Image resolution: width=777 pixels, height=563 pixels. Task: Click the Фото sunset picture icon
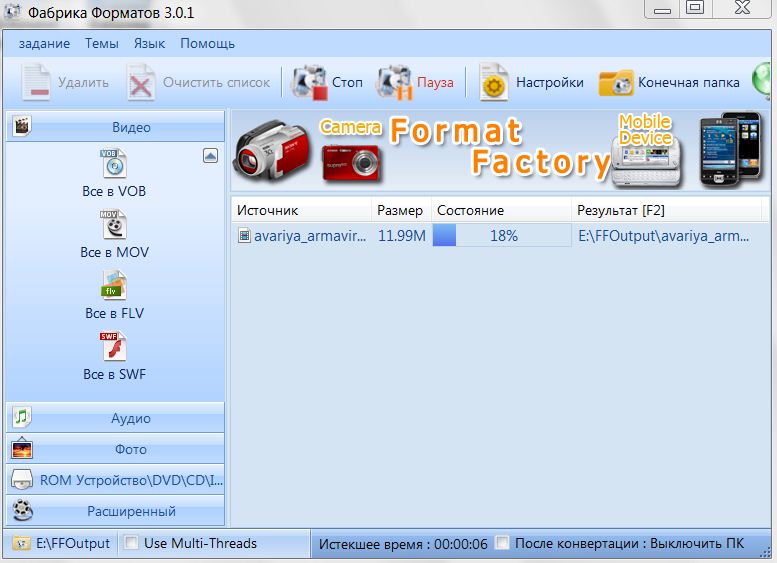[x=21, y=448]
